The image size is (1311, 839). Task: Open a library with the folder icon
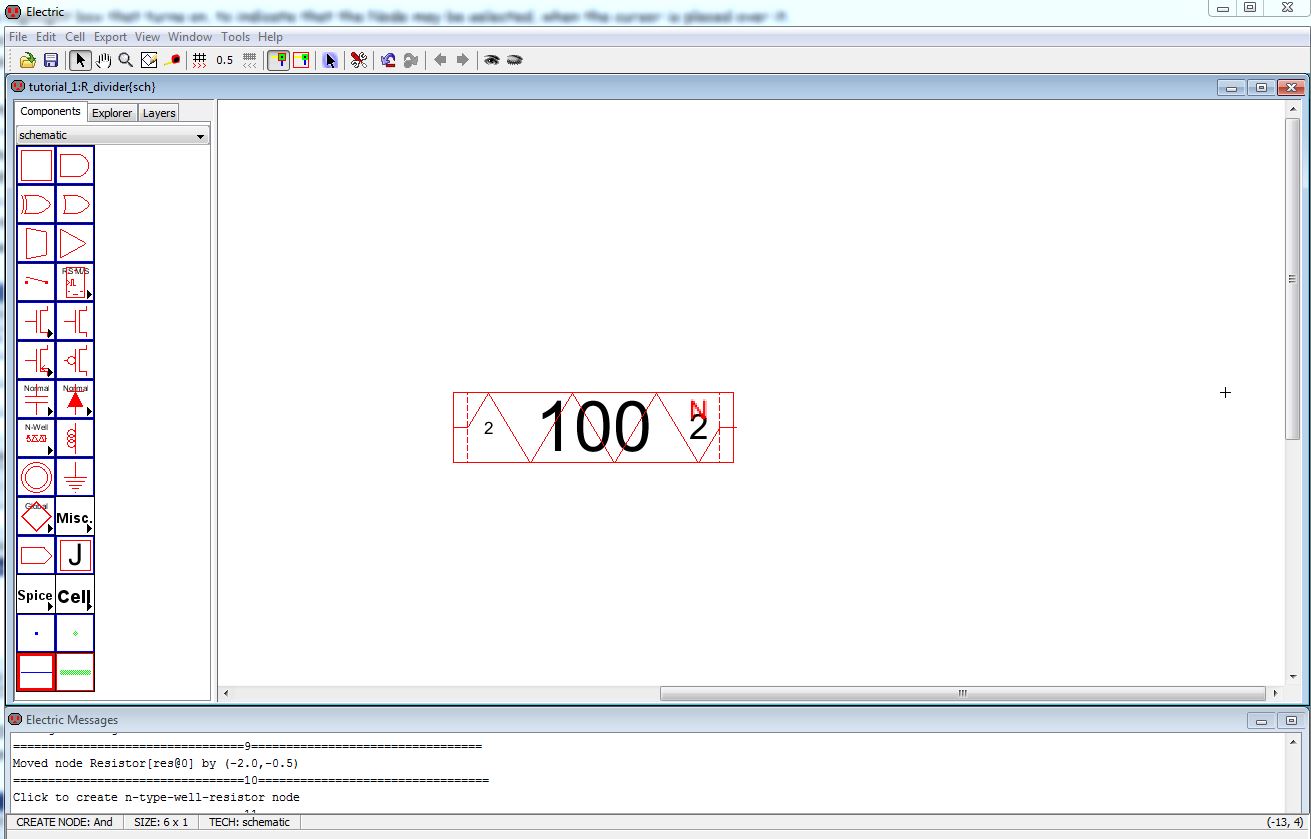point(28,60)
